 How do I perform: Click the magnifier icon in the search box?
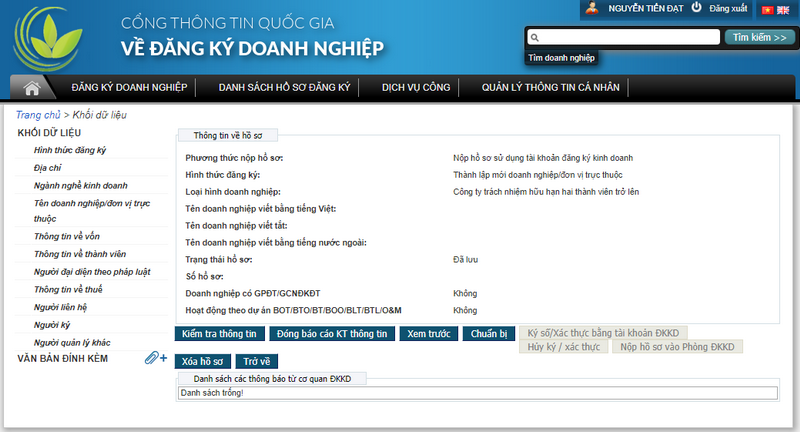pyautogui.click(x=535, y=37)
